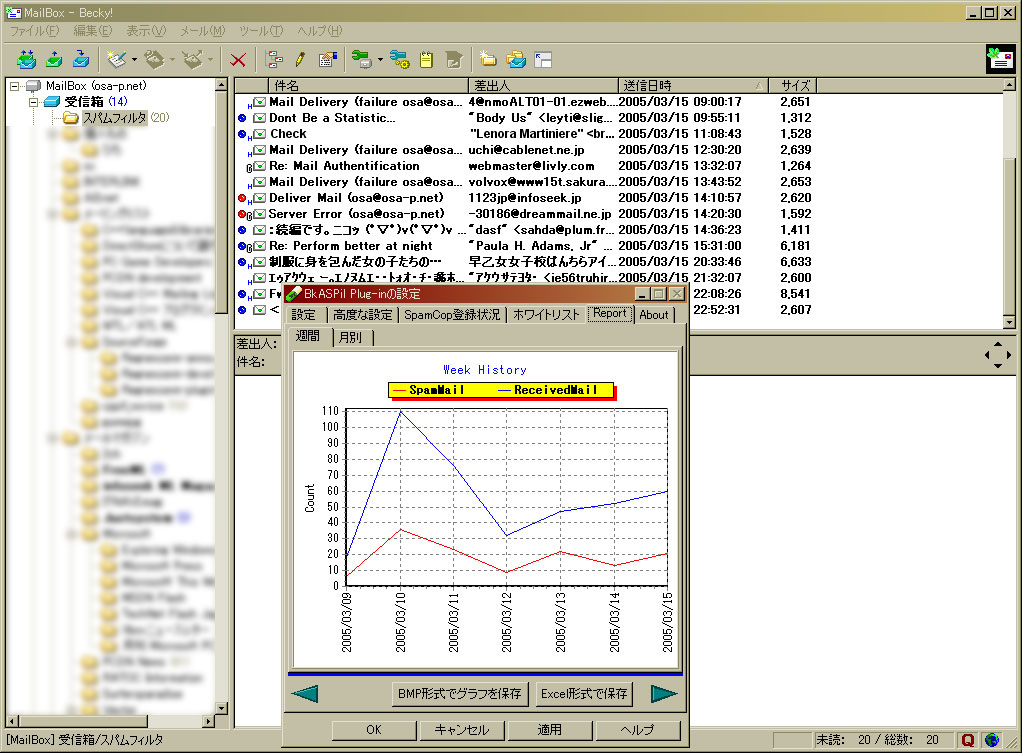Select the About tab
1022x753 pixels.
click(654, 315)
